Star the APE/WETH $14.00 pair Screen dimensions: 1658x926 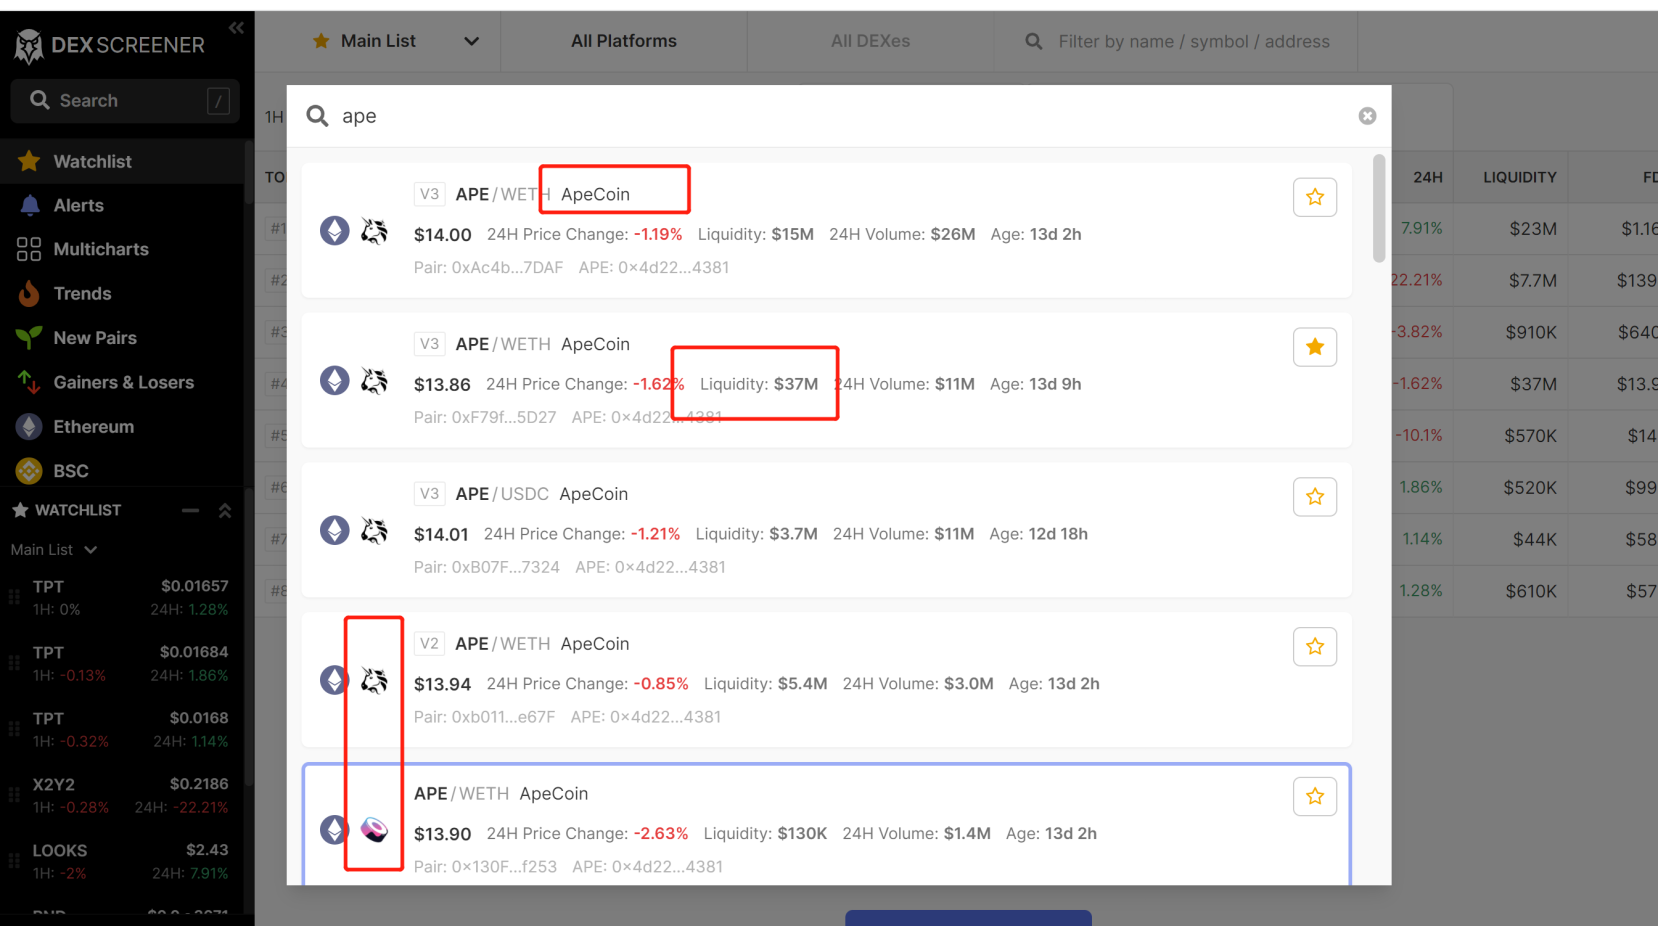pos(1315,197)
